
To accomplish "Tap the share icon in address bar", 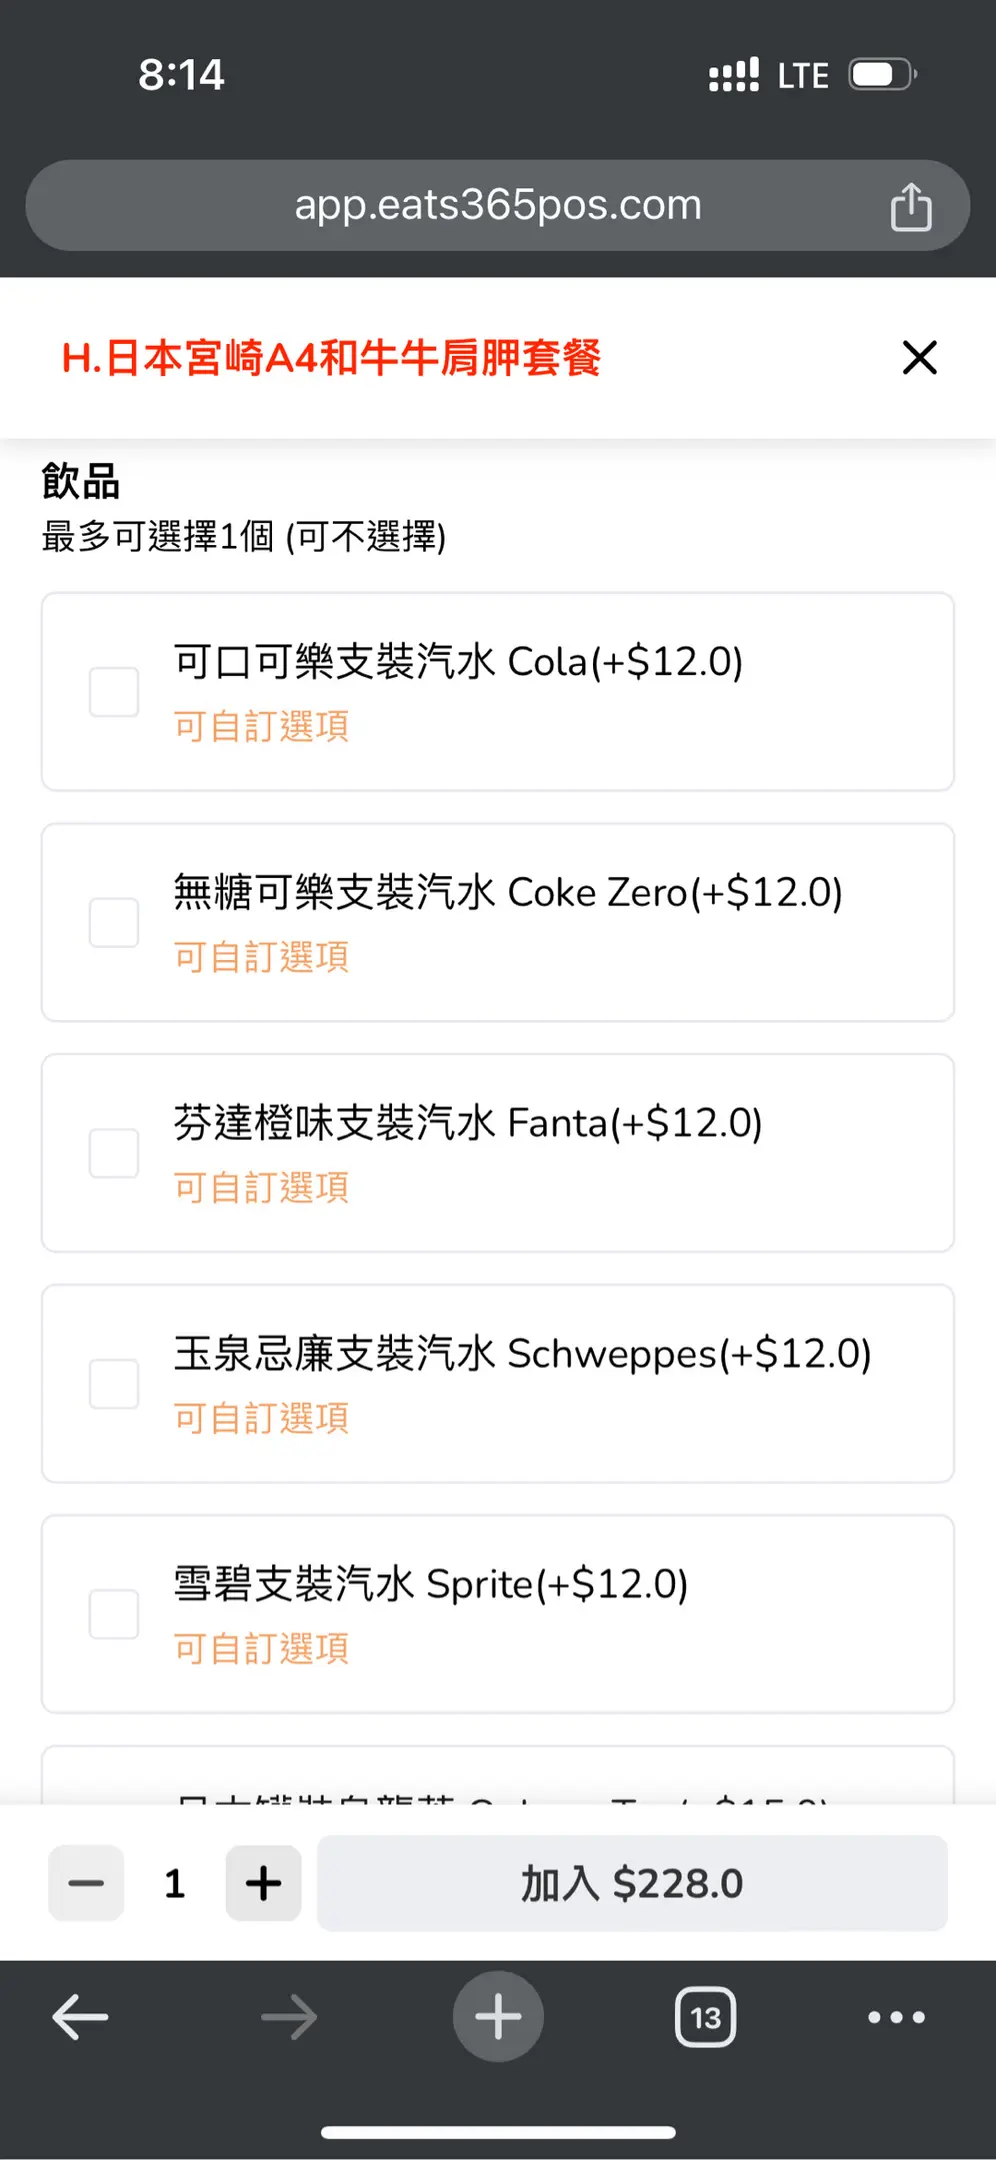I will point(910,207).
